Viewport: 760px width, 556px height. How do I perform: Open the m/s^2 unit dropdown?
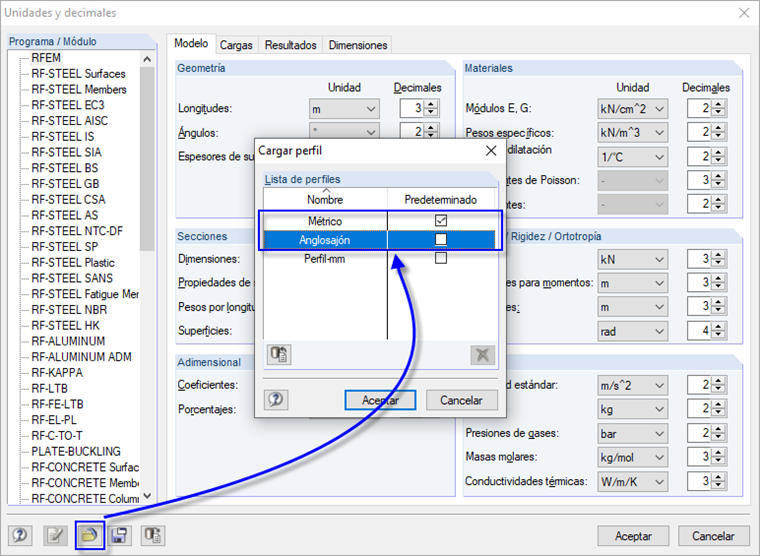click(x=633, y=386)
